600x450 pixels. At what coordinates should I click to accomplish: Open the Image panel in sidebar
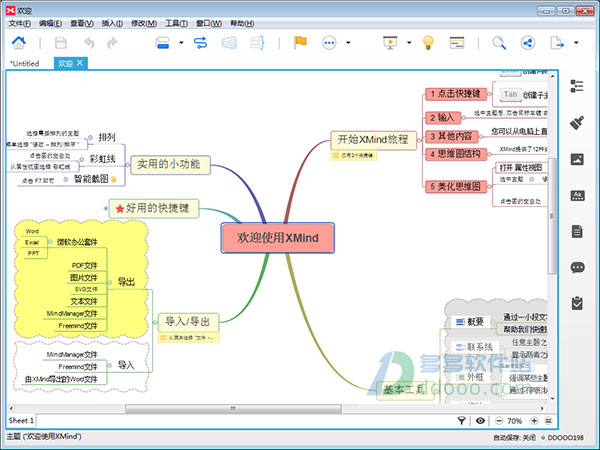(577, 159)
